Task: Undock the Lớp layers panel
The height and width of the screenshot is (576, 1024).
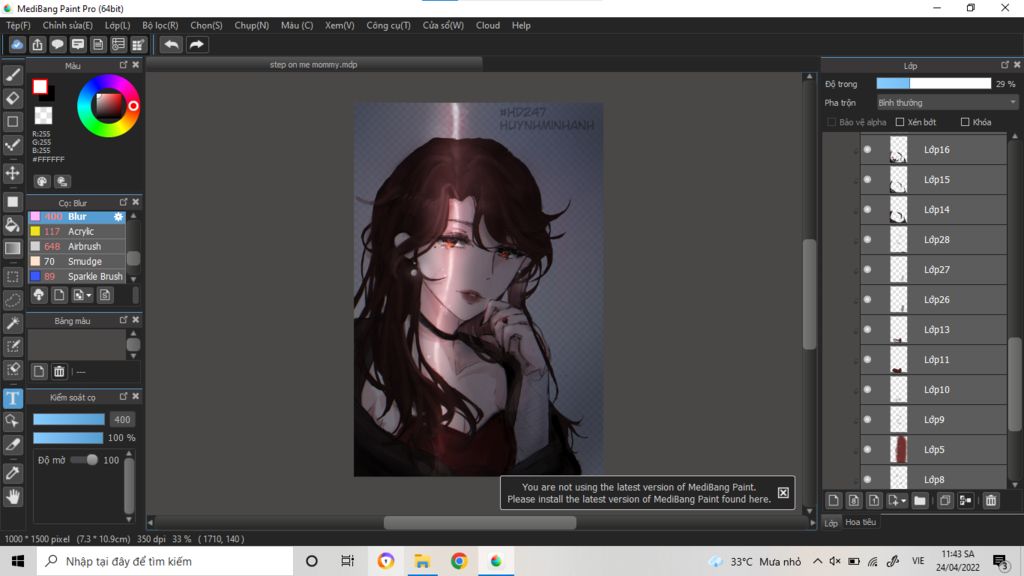Action: click(x=1004, y=65)
